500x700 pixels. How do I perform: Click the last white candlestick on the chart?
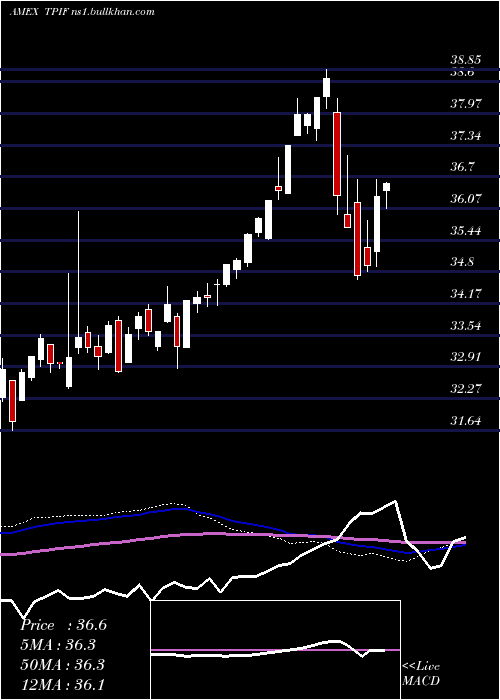point(387,187)
